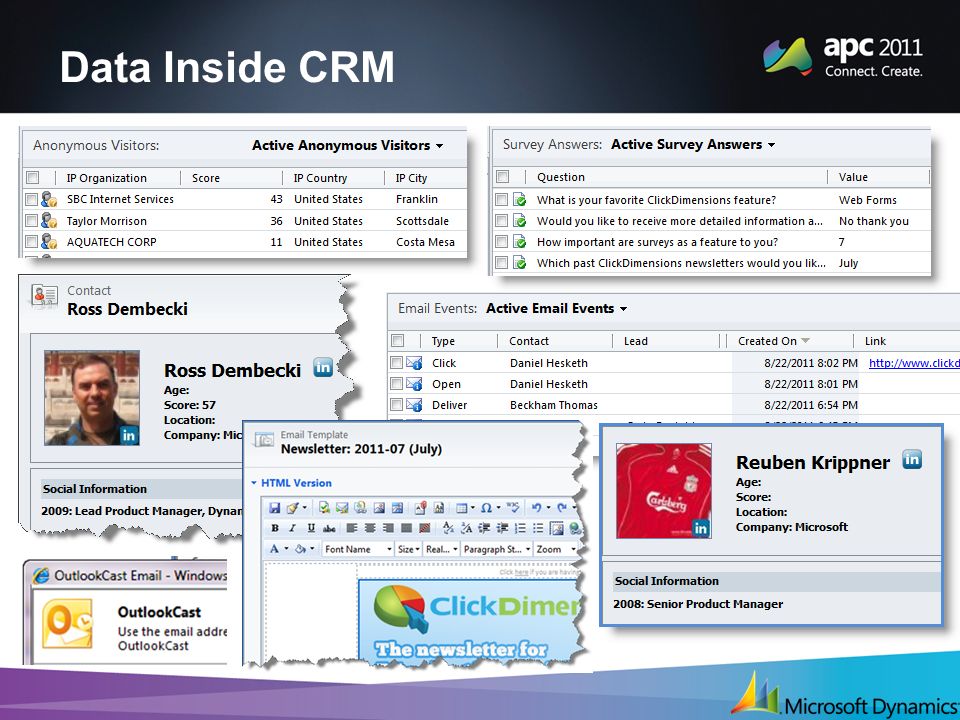The height and width of the screenshot is (720, 960).
Task: Click the OutlookCast Outlook icon
Action: 67,623
